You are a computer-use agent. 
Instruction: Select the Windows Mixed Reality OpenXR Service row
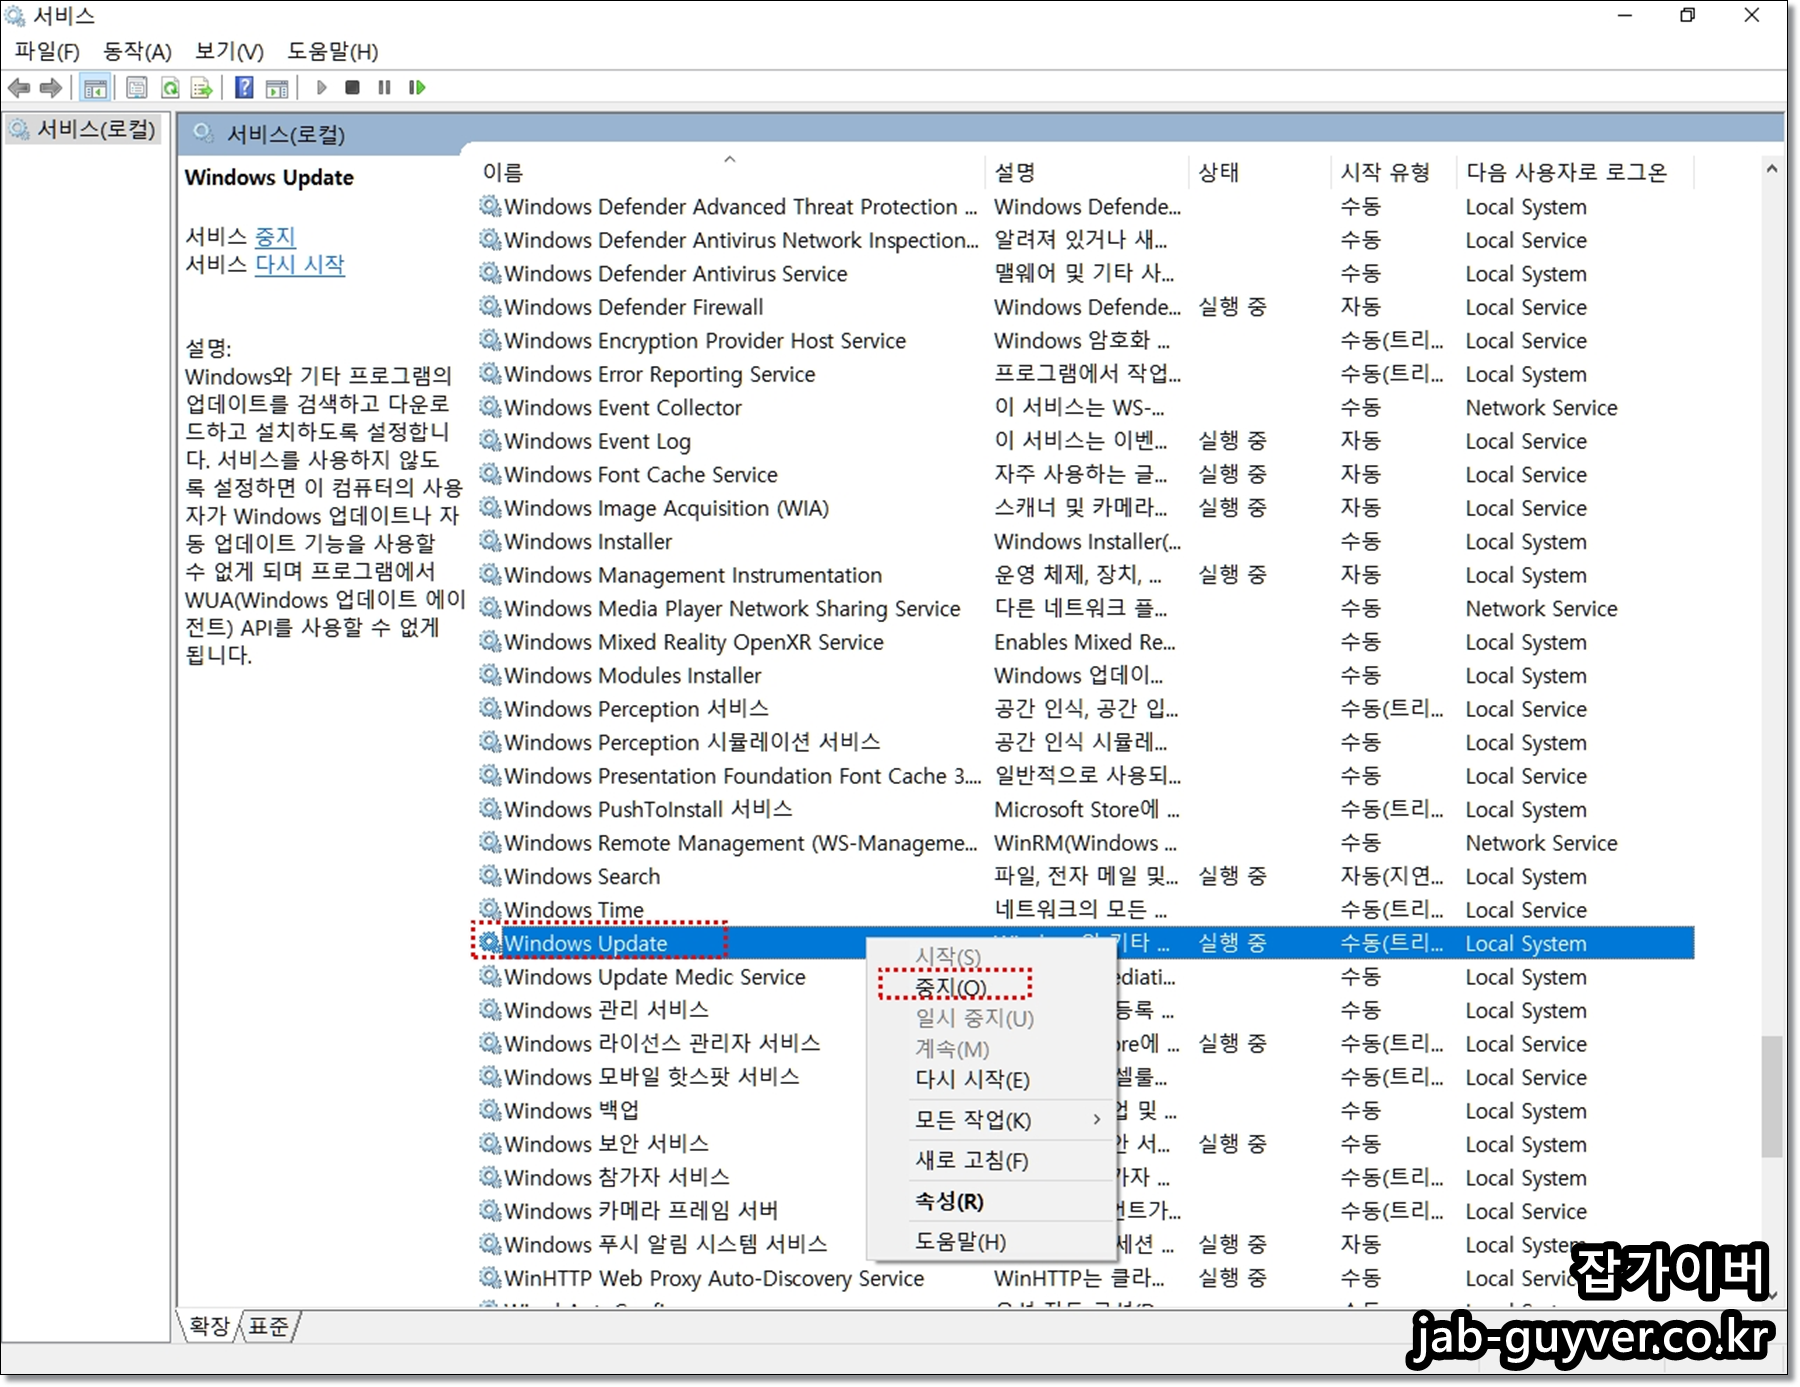(1085, 642)
